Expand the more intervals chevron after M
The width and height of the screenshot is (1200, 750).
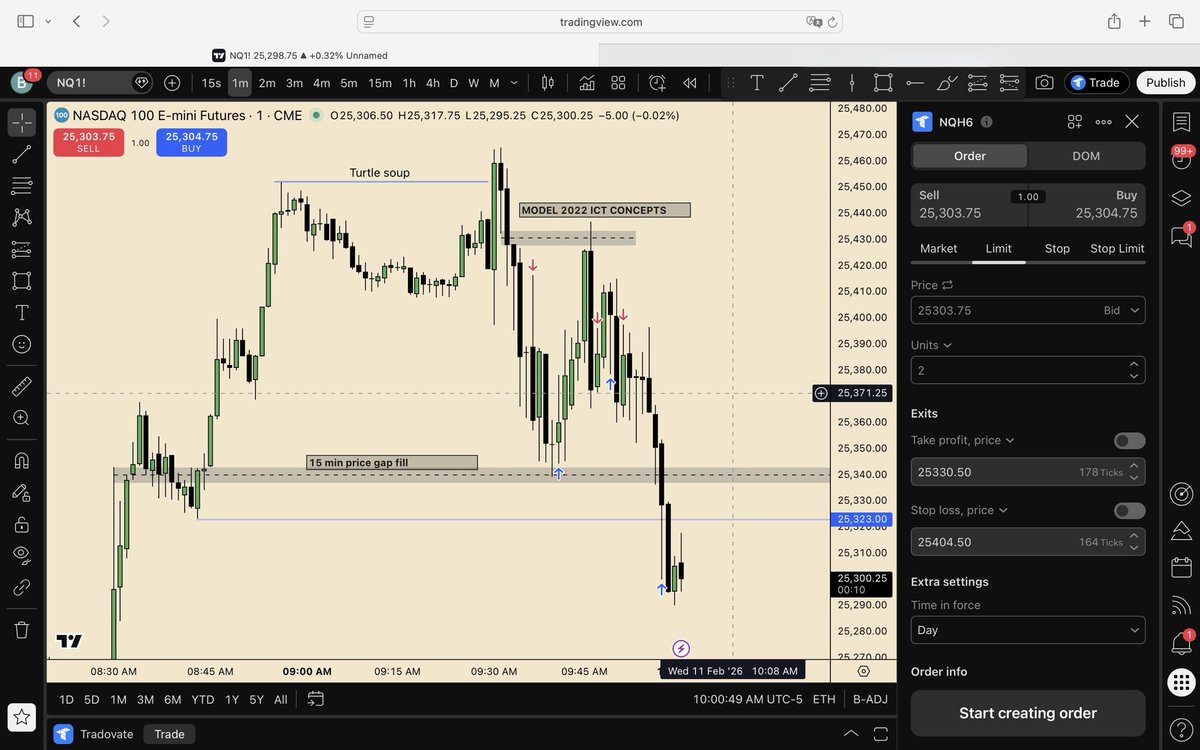pyautogui.click(x=514, y=83)
